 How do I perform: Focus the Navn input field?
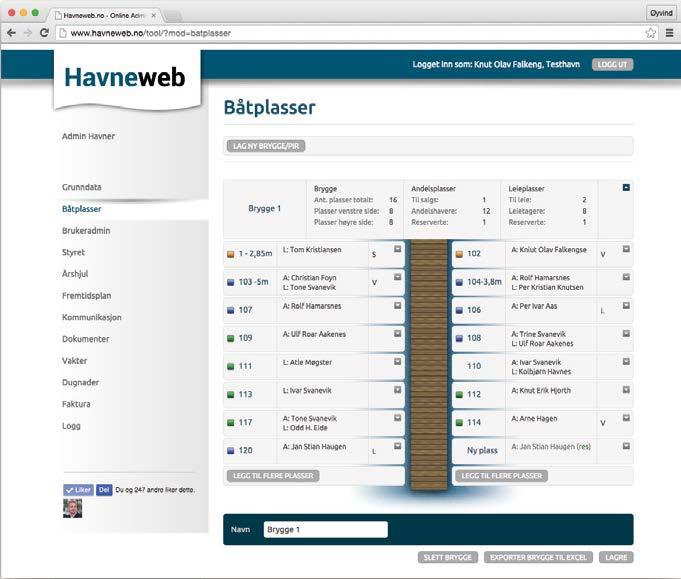(x=325, y=529)
